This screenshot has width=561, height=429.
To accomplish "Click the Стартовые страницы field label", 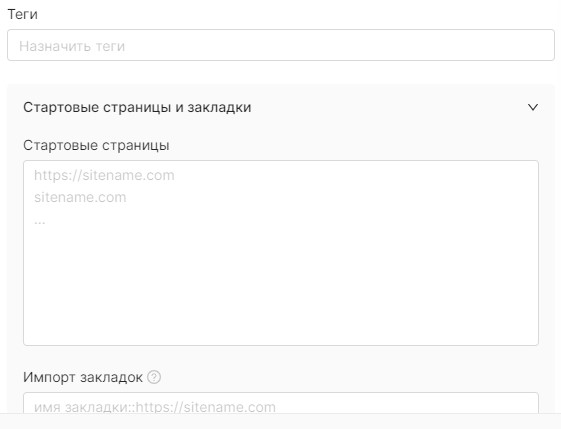I will 96,145.
